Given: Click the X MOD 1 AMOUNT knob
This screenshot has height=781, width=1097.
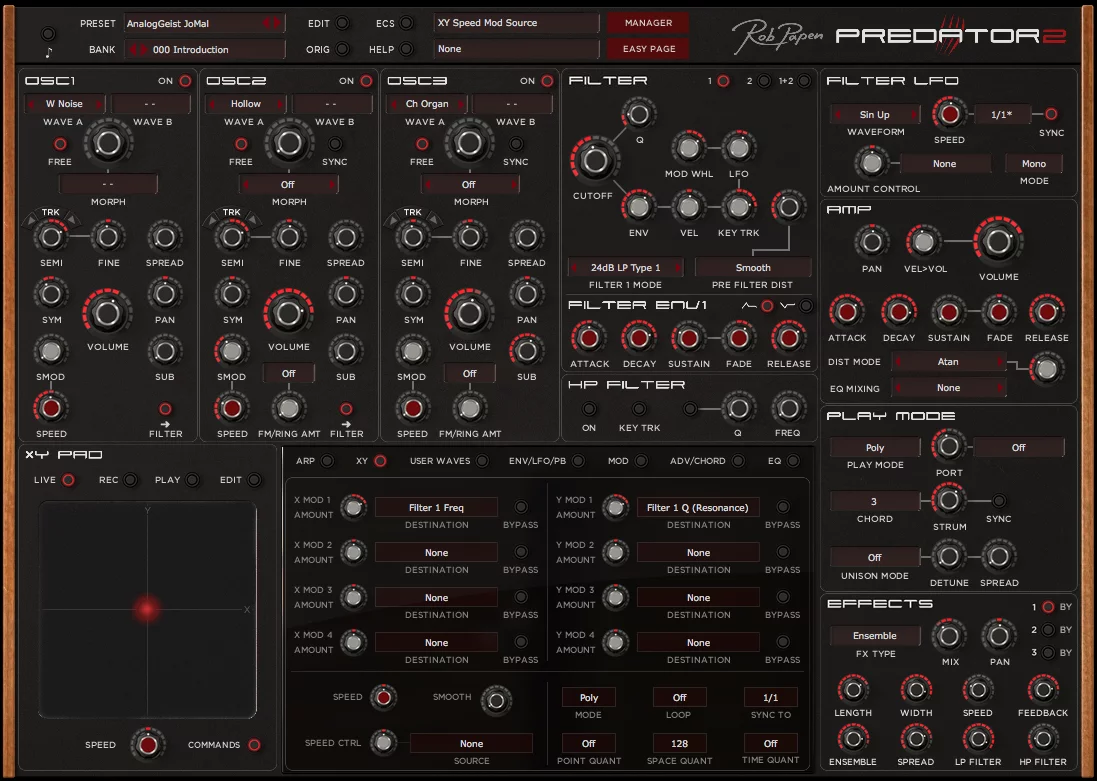Looking at the screenshot, I should (x=353, y=507).
